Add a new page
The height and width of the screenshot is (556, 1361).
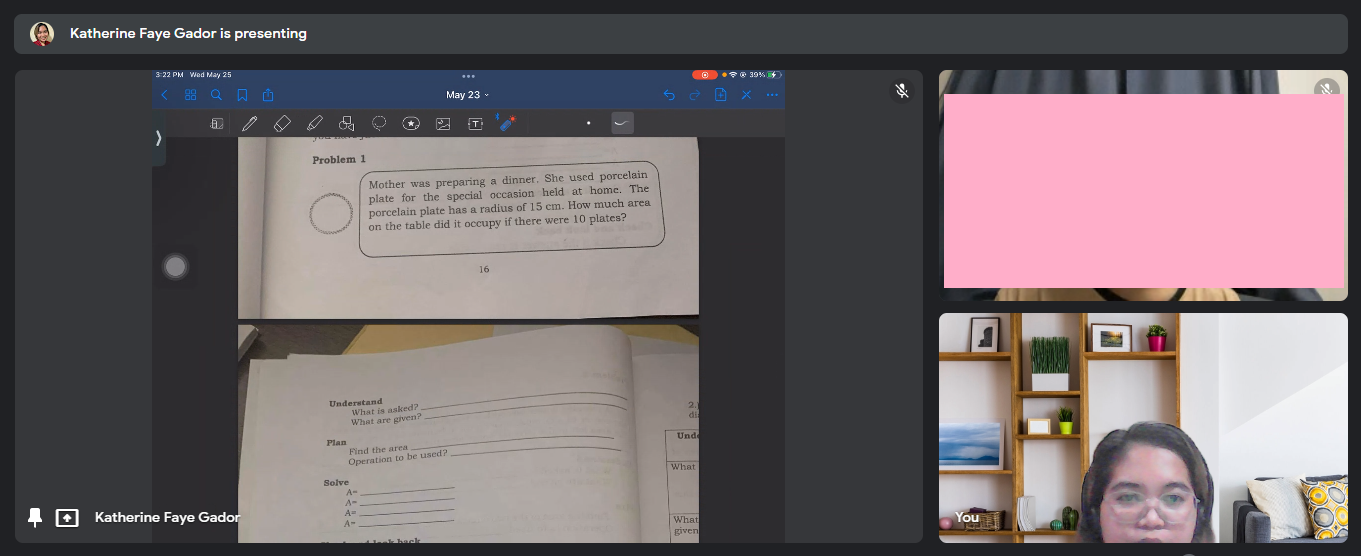(x=720, y=95)
